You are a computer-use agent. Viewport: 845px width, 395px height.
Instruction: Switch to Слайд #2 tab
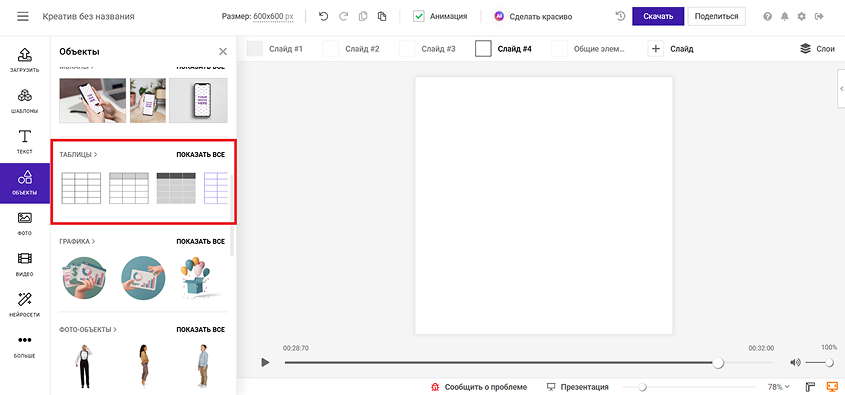pyautogui.click(x=351, y=48)
